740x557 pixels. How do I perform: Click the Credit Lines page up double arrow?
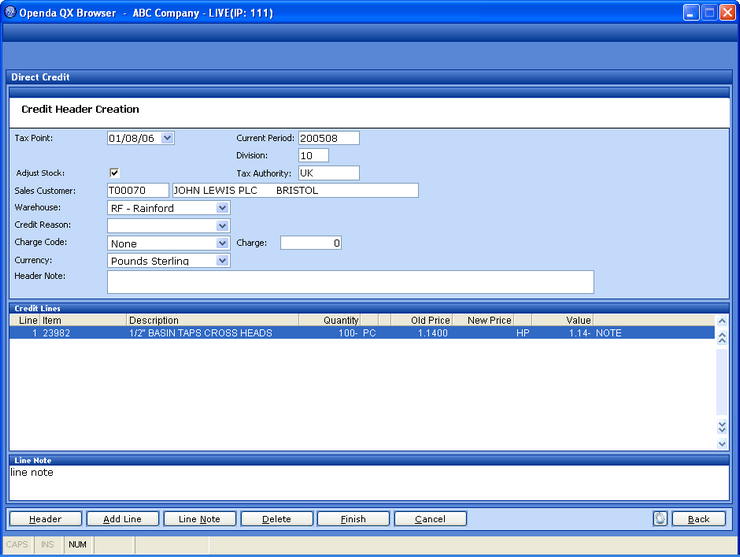[722, 338]
